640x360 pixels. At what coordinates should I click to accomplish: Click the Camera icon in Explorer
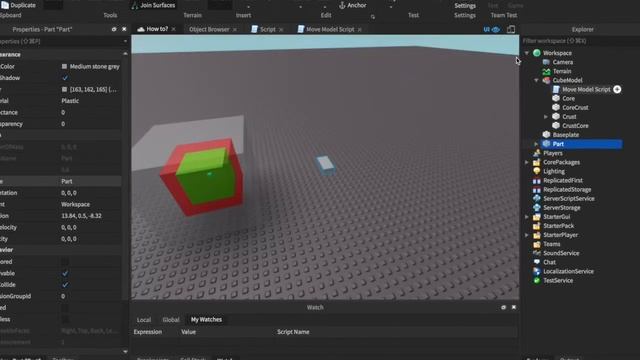point(546,62)
